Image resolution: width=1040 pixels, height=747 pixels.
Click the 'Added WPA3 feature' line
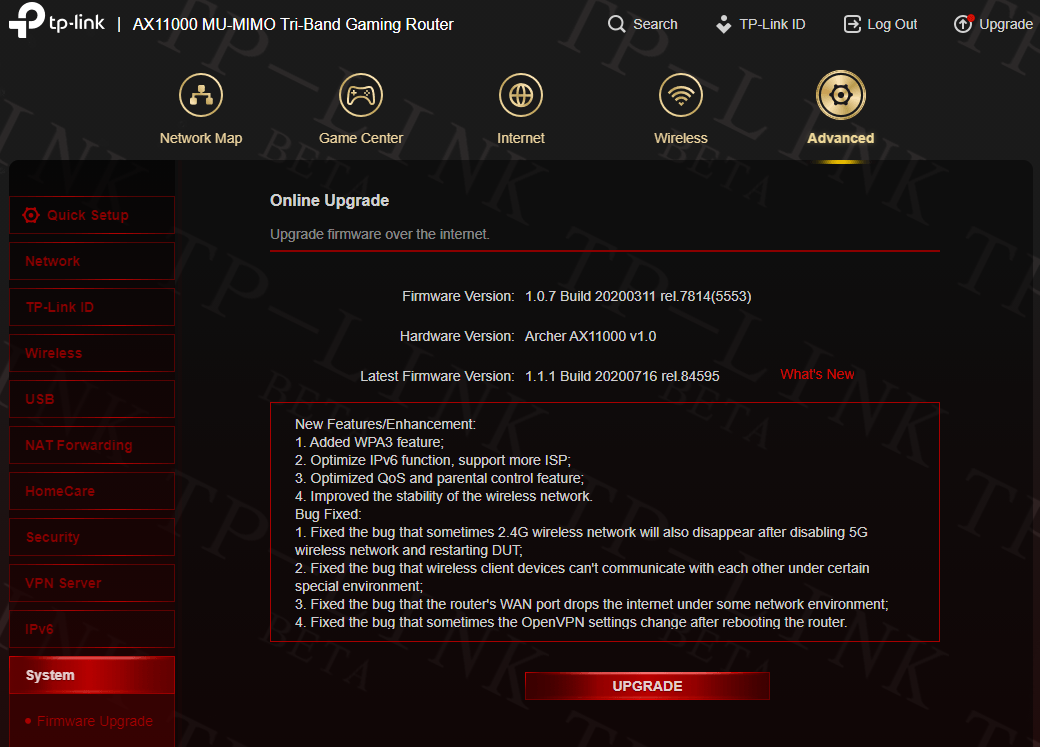click(369, 442)
